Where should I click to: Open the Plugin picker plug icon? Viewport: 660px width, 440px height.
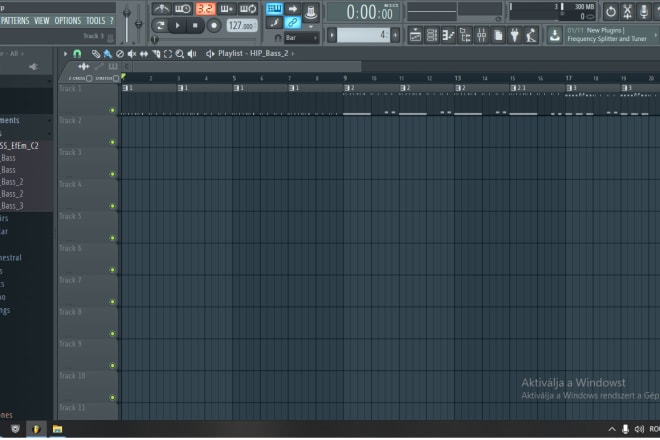point(514,35)
